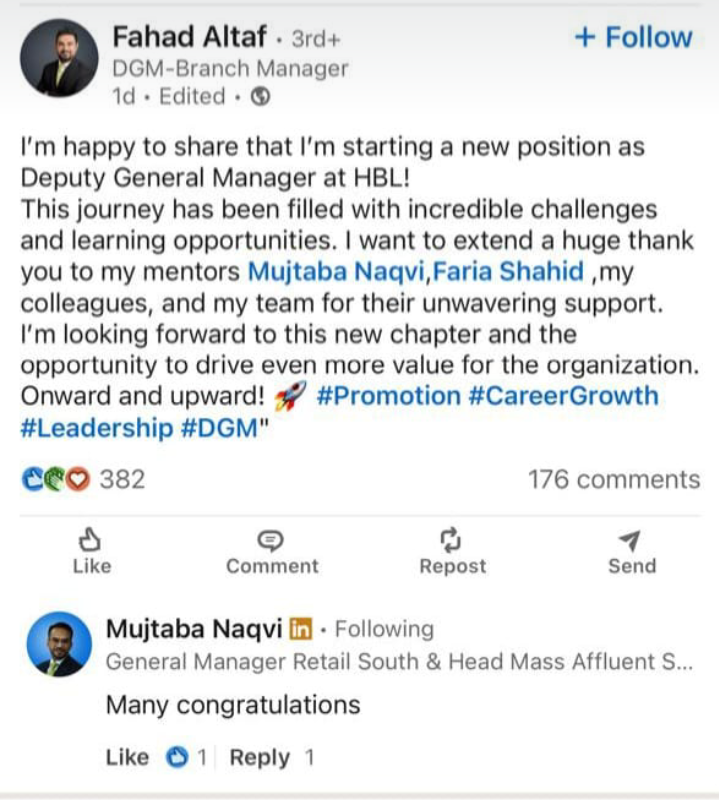Click the thumbs-up Like icon
This screenshot has height=800, width=719.
point(91,541)
